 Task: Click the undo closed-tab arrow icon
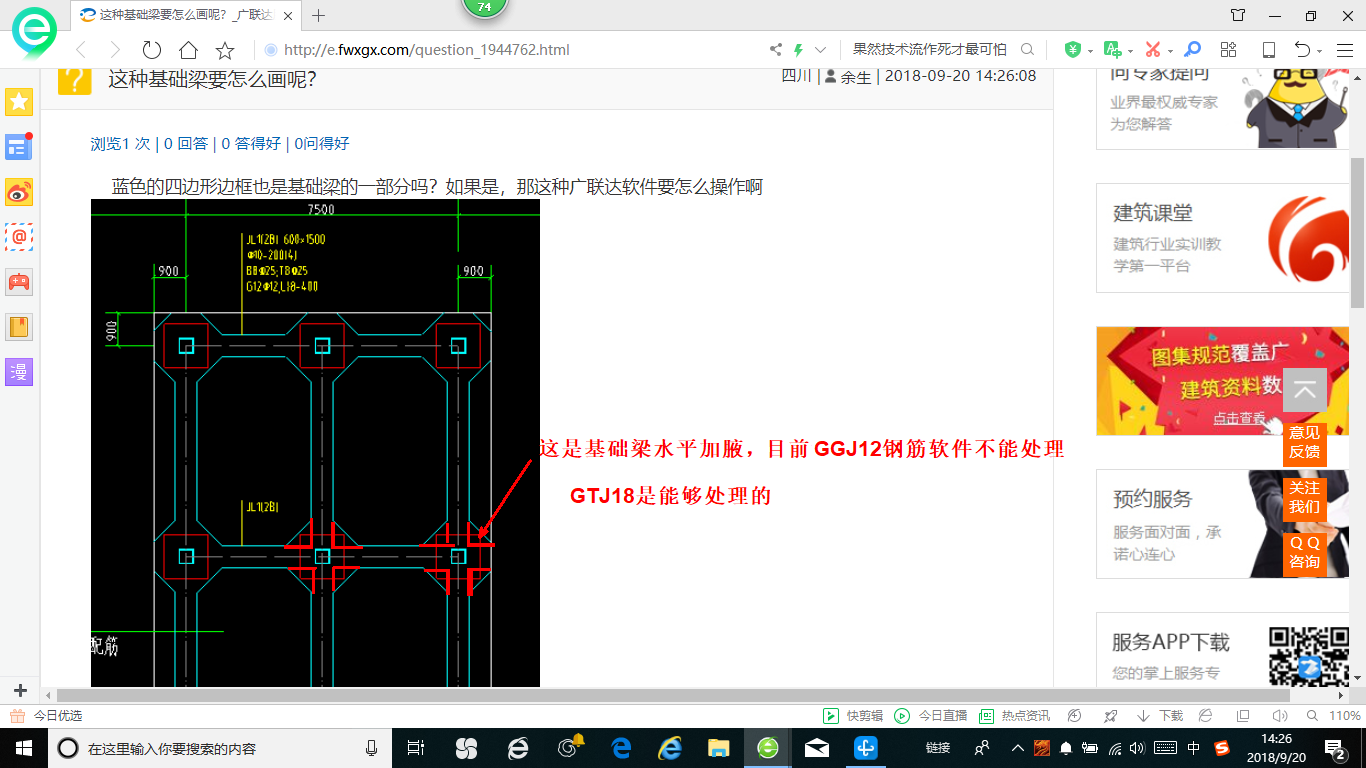[x=1302, y=49]
